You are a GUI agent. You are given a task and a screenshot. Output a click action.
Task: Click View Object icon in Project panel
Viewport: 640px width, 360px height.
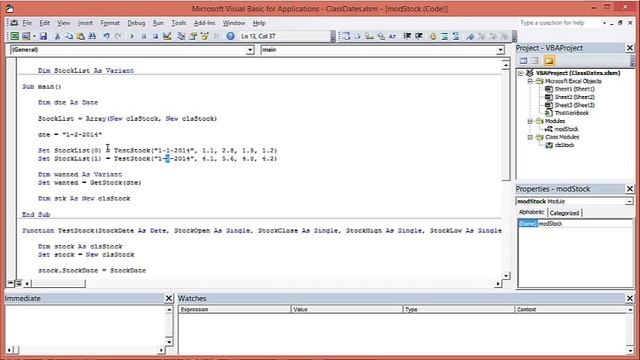click(x=535, y=61)
